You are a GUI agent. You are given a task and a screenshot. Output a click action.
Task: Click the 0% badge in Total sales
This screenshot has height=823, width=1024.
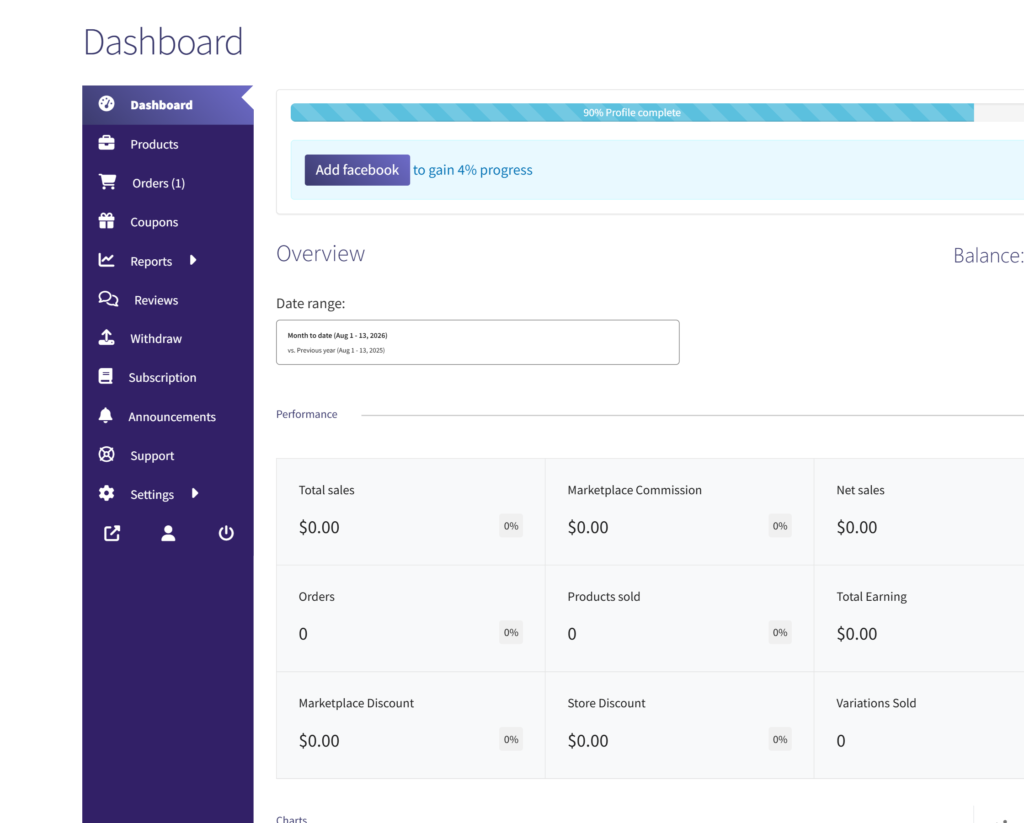pyautogui.click(x=511, y=526)
